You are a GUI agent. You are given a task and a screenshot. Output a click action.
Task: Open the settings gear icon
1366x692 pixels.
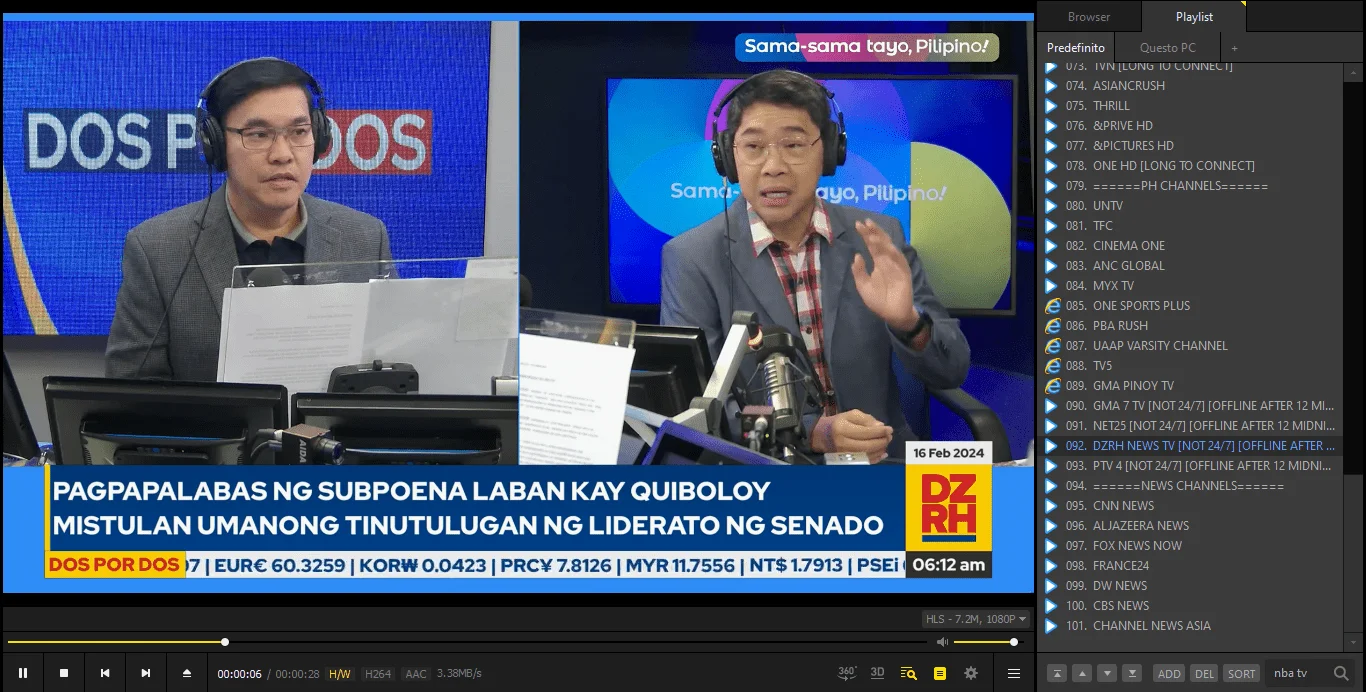tap(971, 673)
